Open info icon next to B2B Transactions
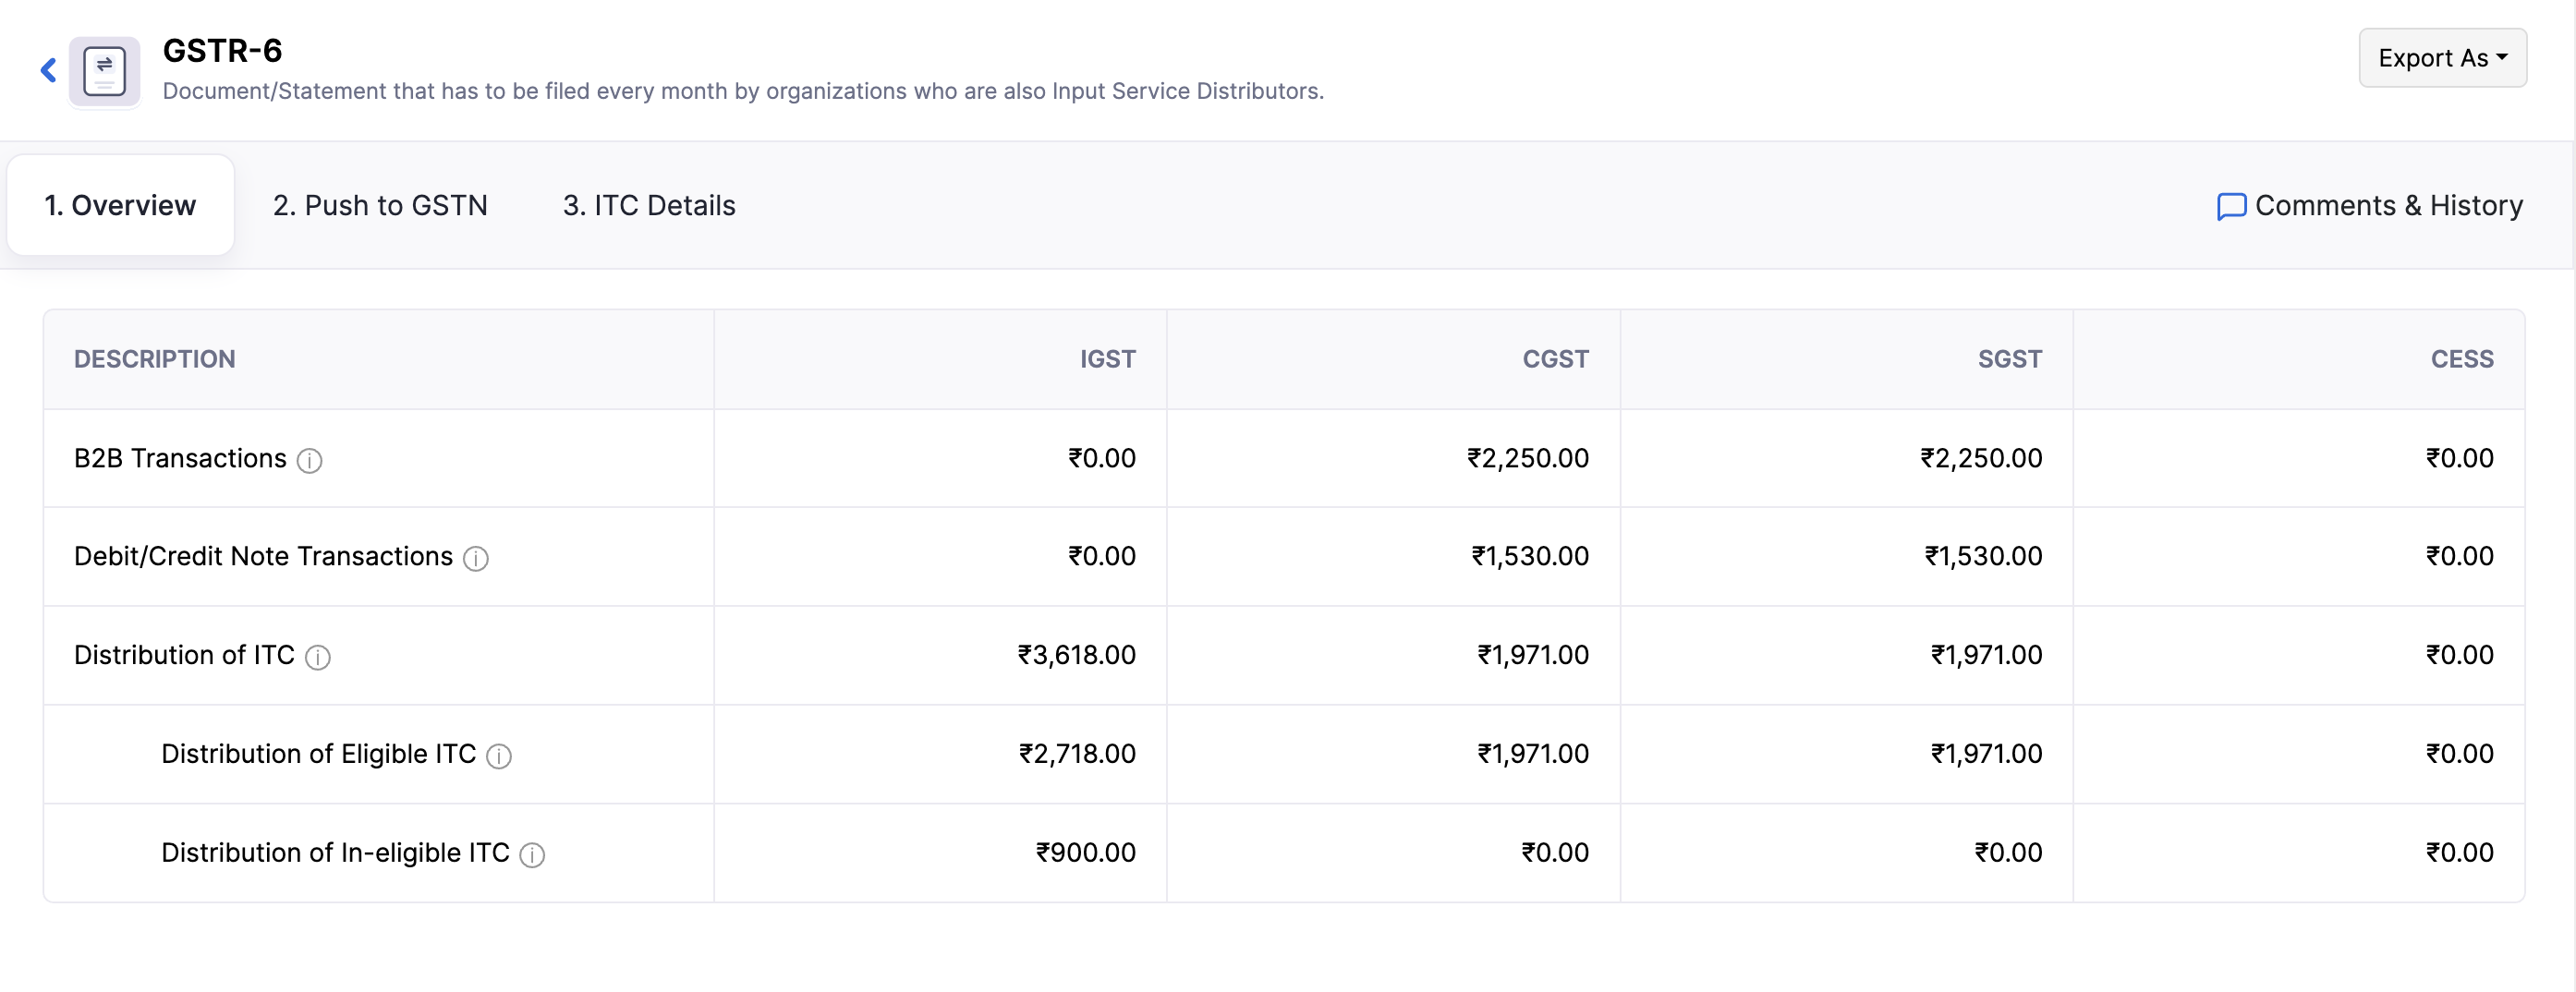The width and height of the screenshot is (2576, 992). 310,460
